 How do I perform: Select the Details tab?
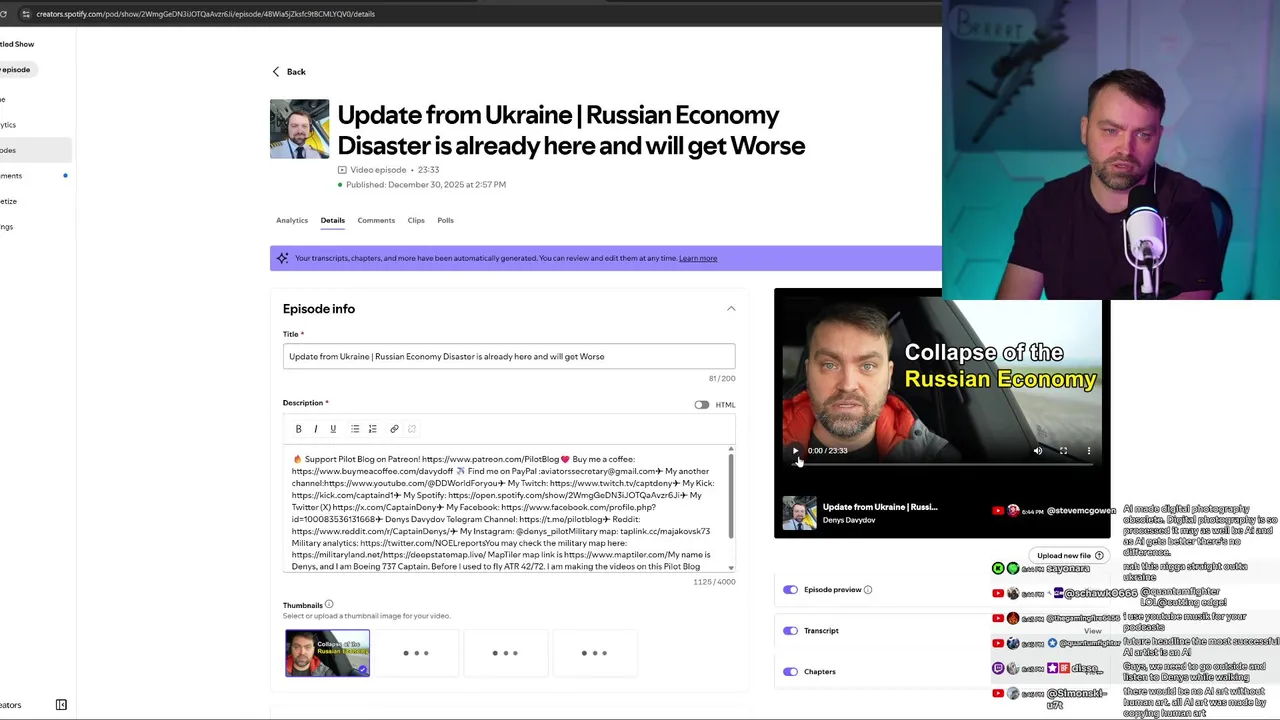[332, 220]
